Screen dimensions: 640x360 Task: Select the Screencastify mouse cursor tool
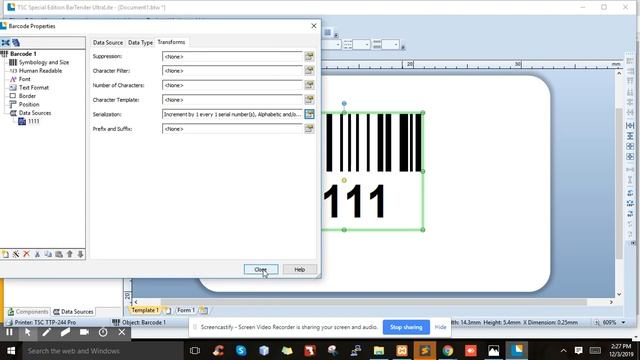[x=28, y=332]
